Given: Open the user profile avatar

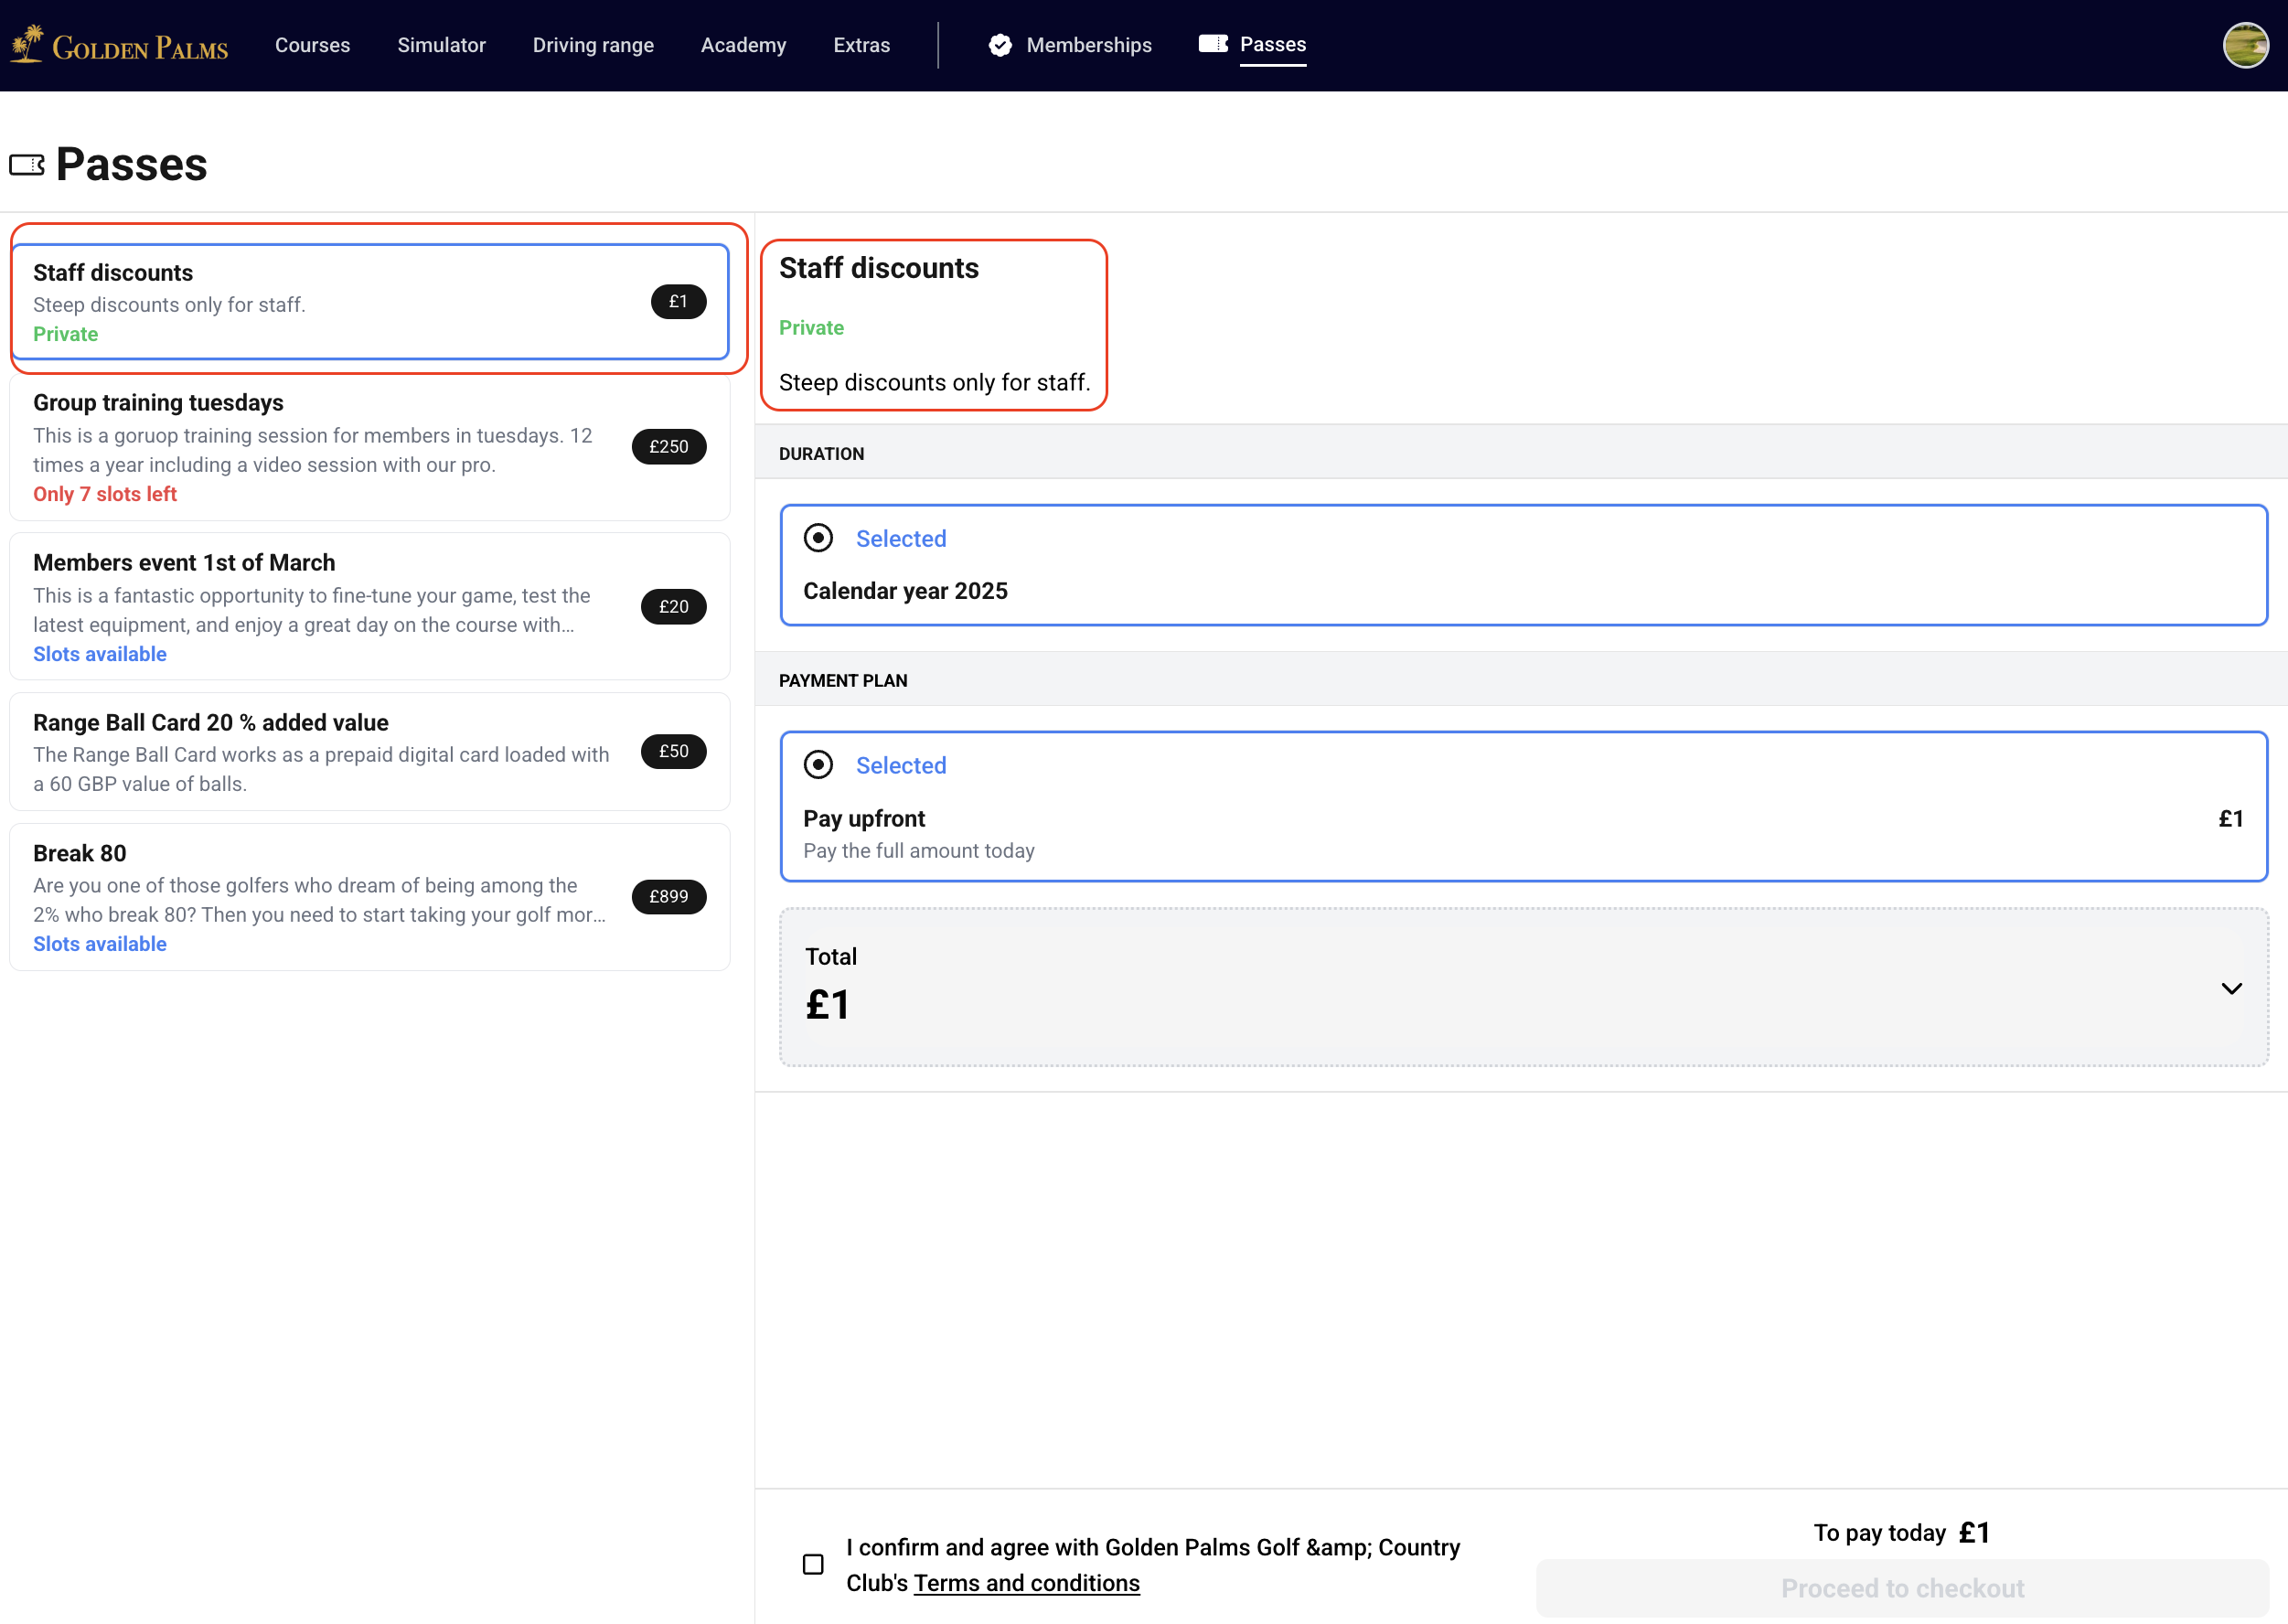Looking at the screenshot, I should 2245,45.
